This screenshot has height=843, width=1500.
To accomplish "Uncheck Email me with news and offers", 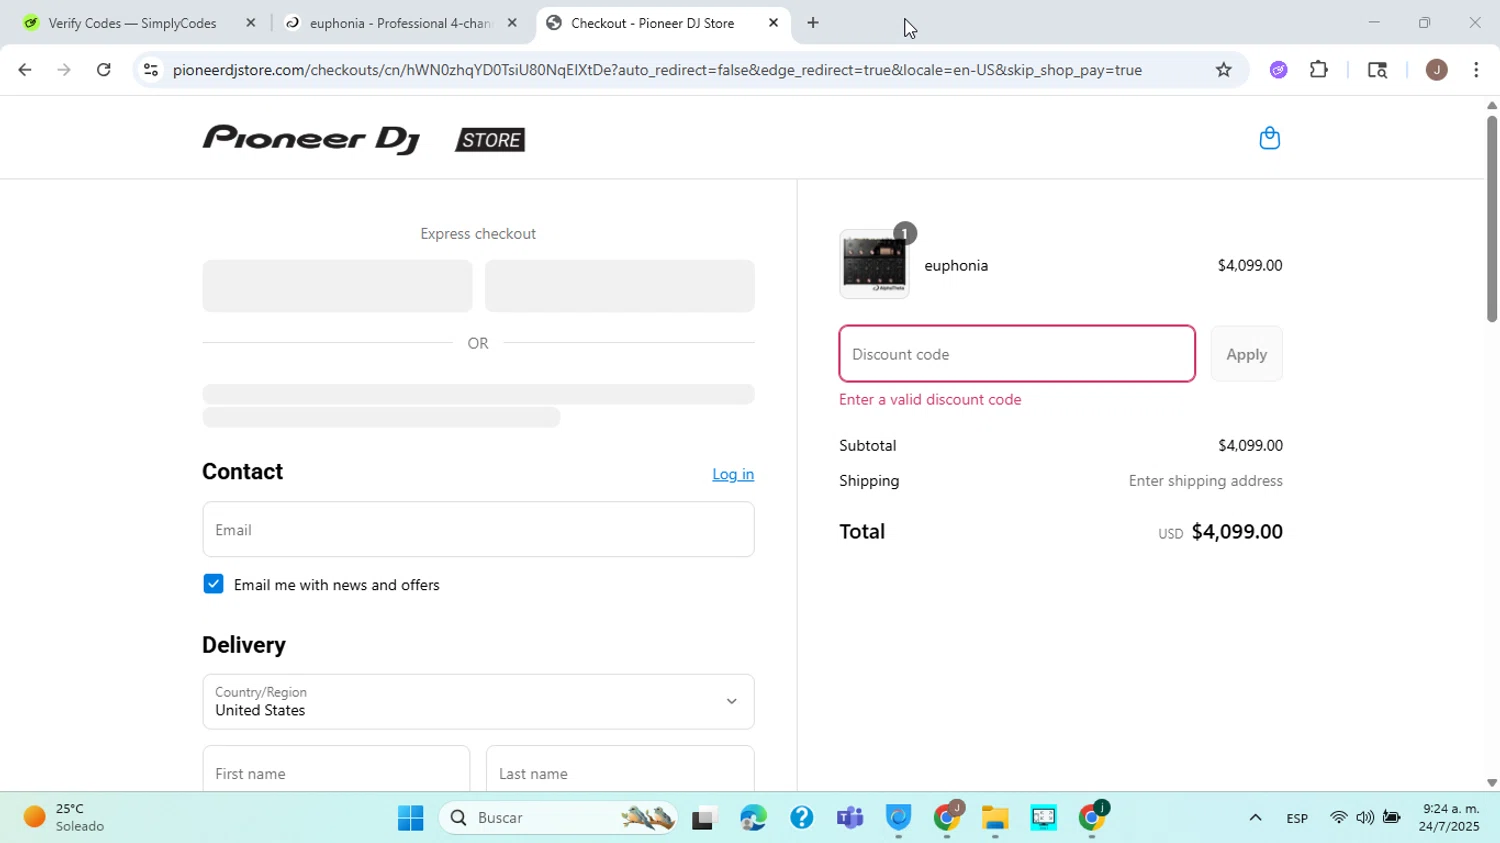I will 213,584.
